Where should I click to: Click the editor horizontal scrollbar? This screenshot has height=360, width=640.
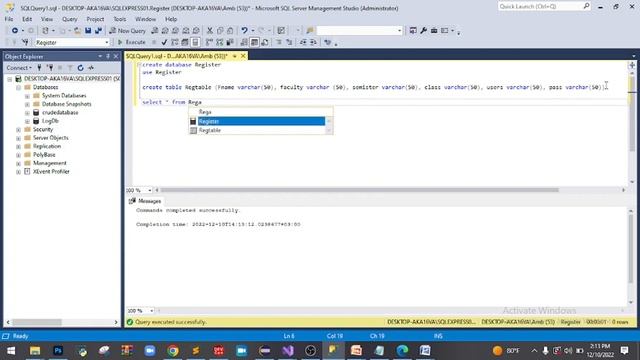click(359, 190)
